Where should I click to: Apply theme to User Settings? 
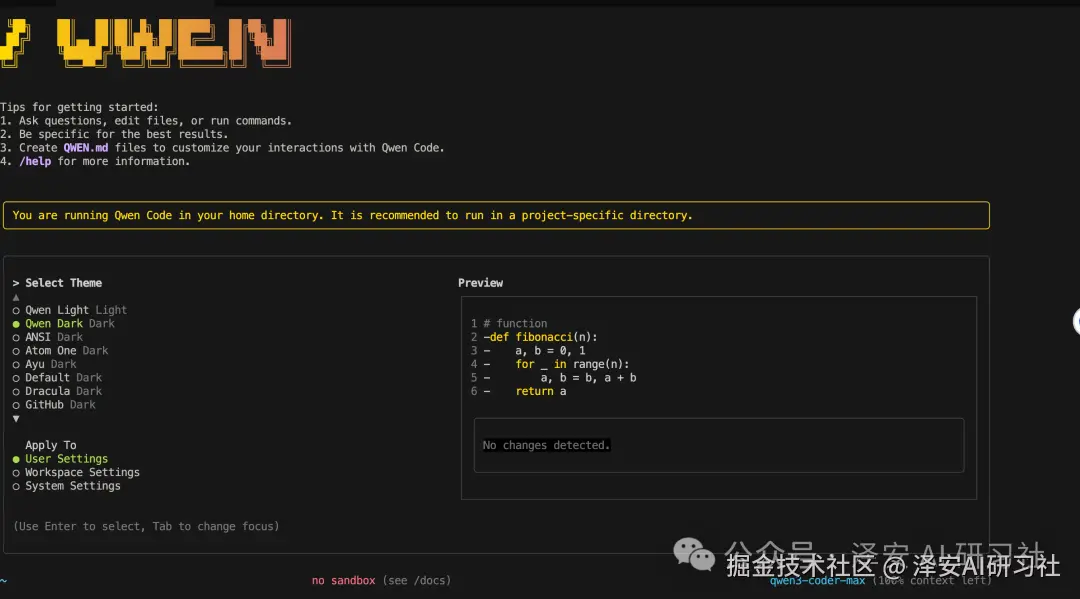click(x=60, y=459)
